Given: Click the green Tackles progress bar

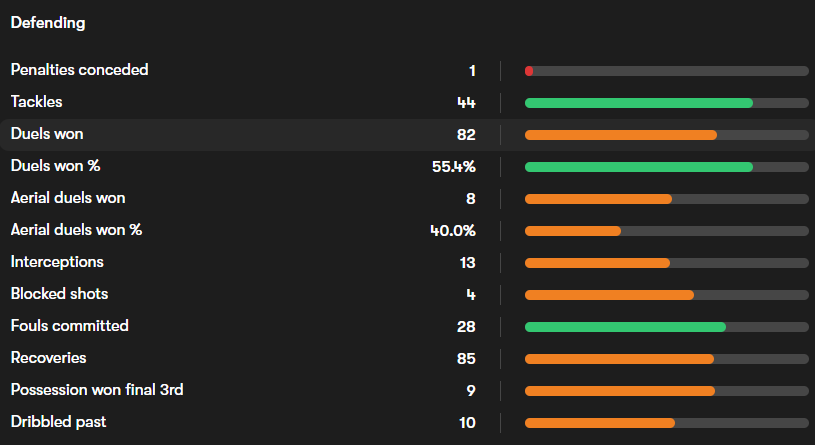Looking at the screenshot, I should (638, 103).
